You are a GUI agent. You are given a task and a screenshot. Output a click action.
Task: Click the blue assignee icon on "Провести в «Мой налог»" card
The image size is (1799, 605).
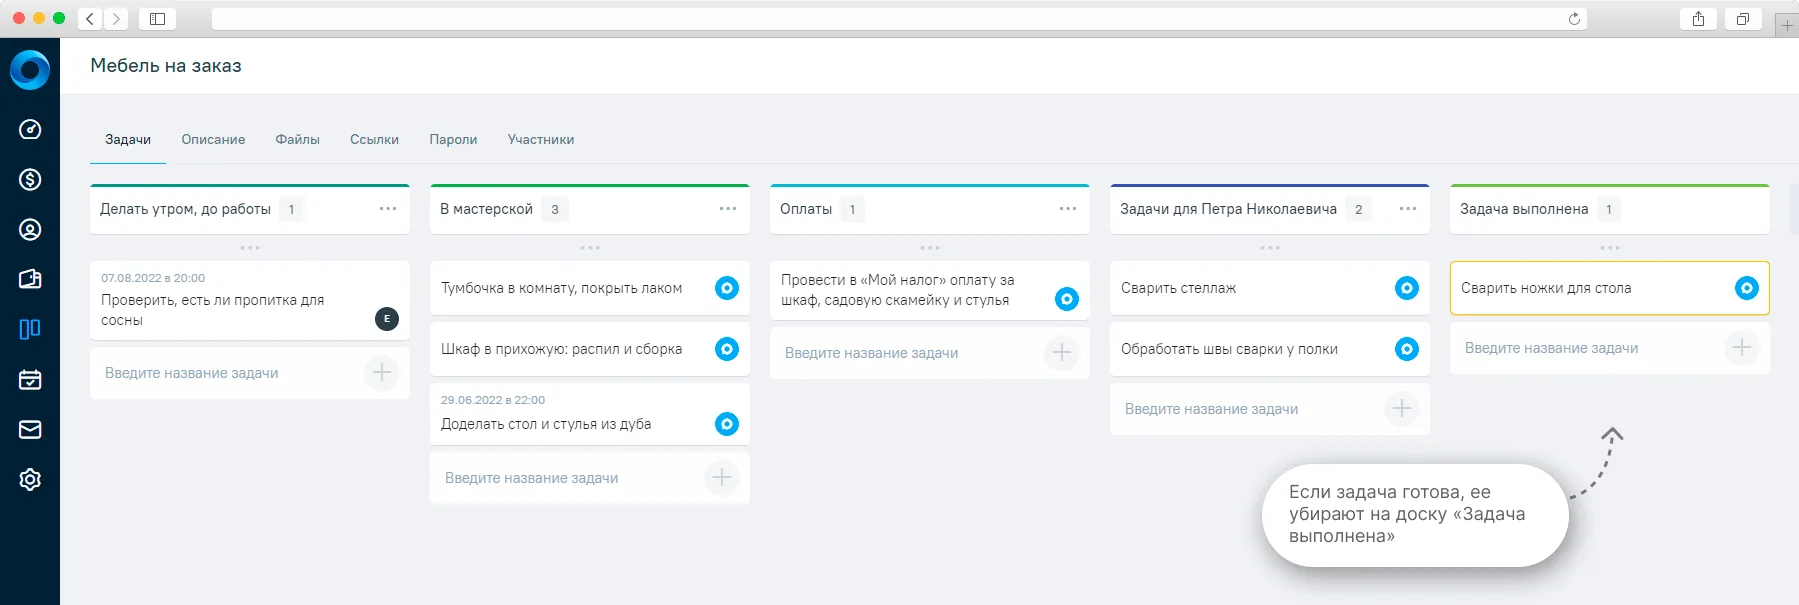tap(1067, 299)
